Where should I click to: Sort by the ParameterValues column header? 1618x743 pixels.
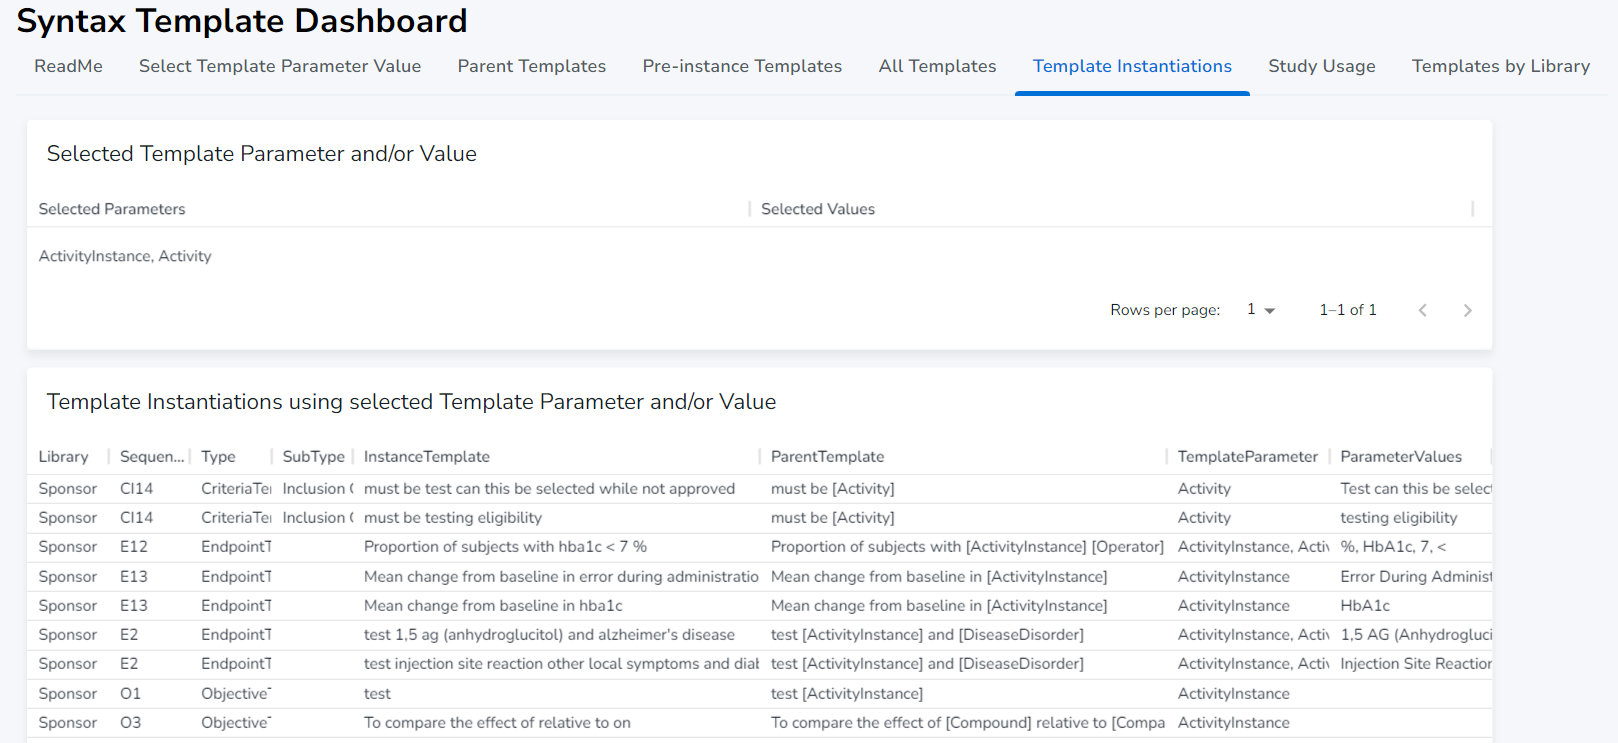(1401, 457)
